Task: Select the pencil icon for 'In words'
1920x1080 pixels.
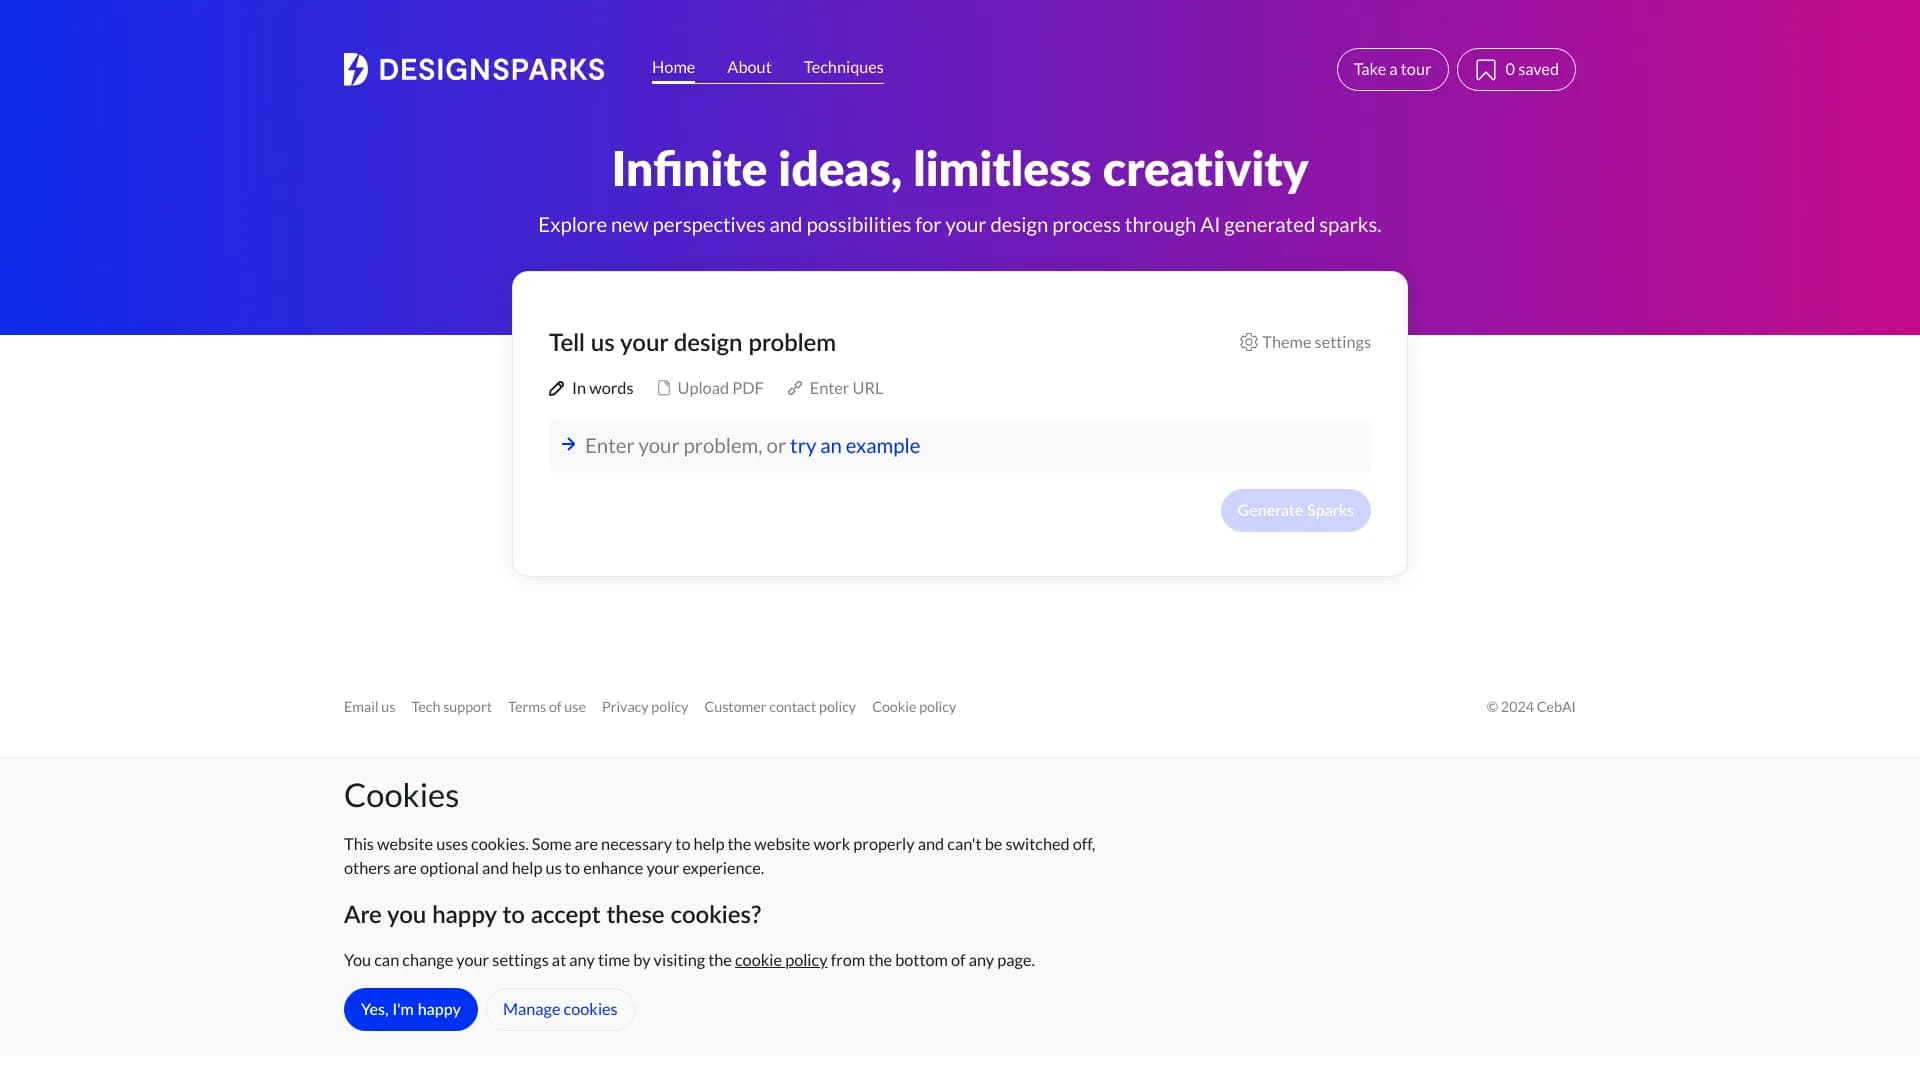Action: [x=557, y=388]
